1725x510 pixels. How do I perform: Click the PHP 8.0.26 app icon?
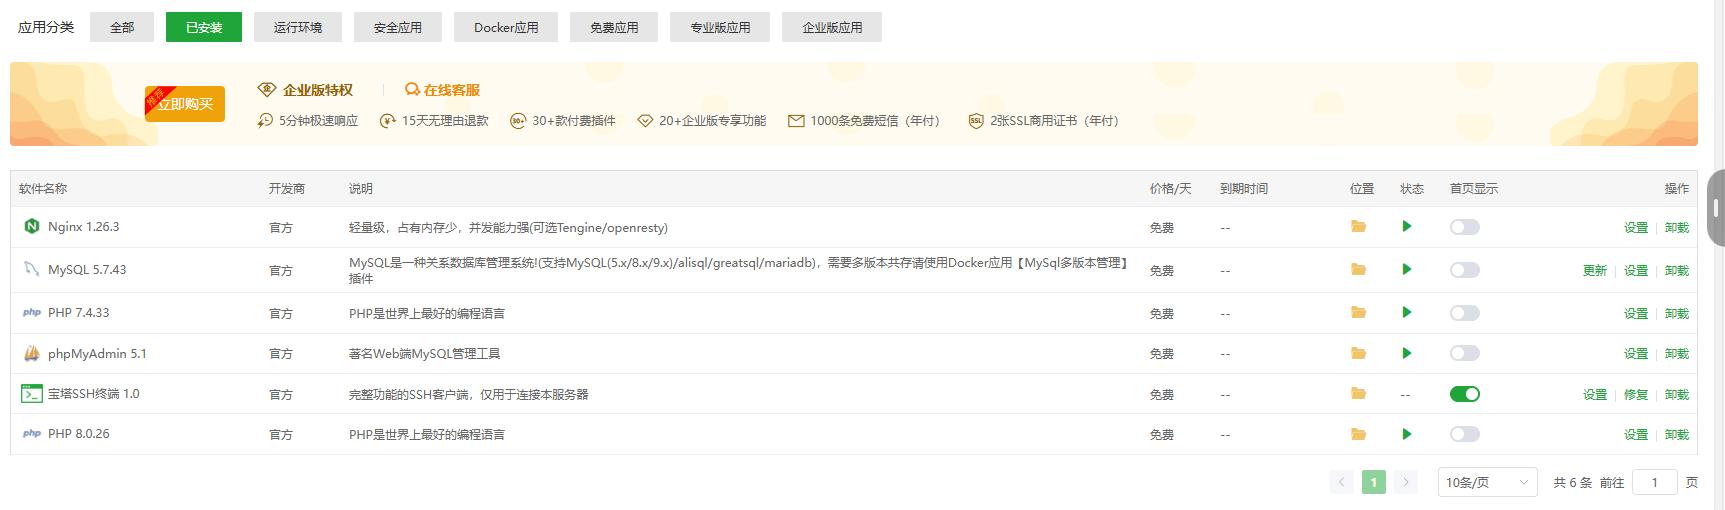32,434
